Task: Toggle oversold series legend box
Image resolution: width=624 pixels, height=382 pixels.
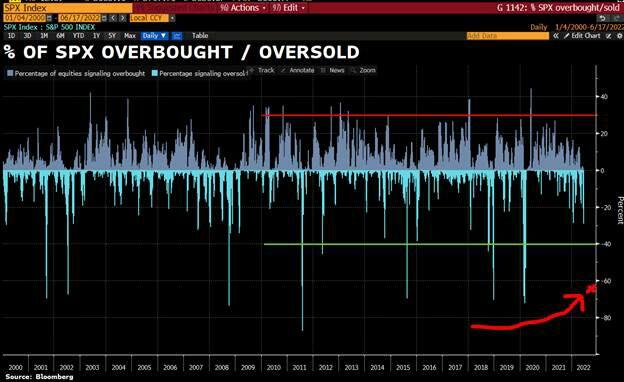Action: point(155,73)
